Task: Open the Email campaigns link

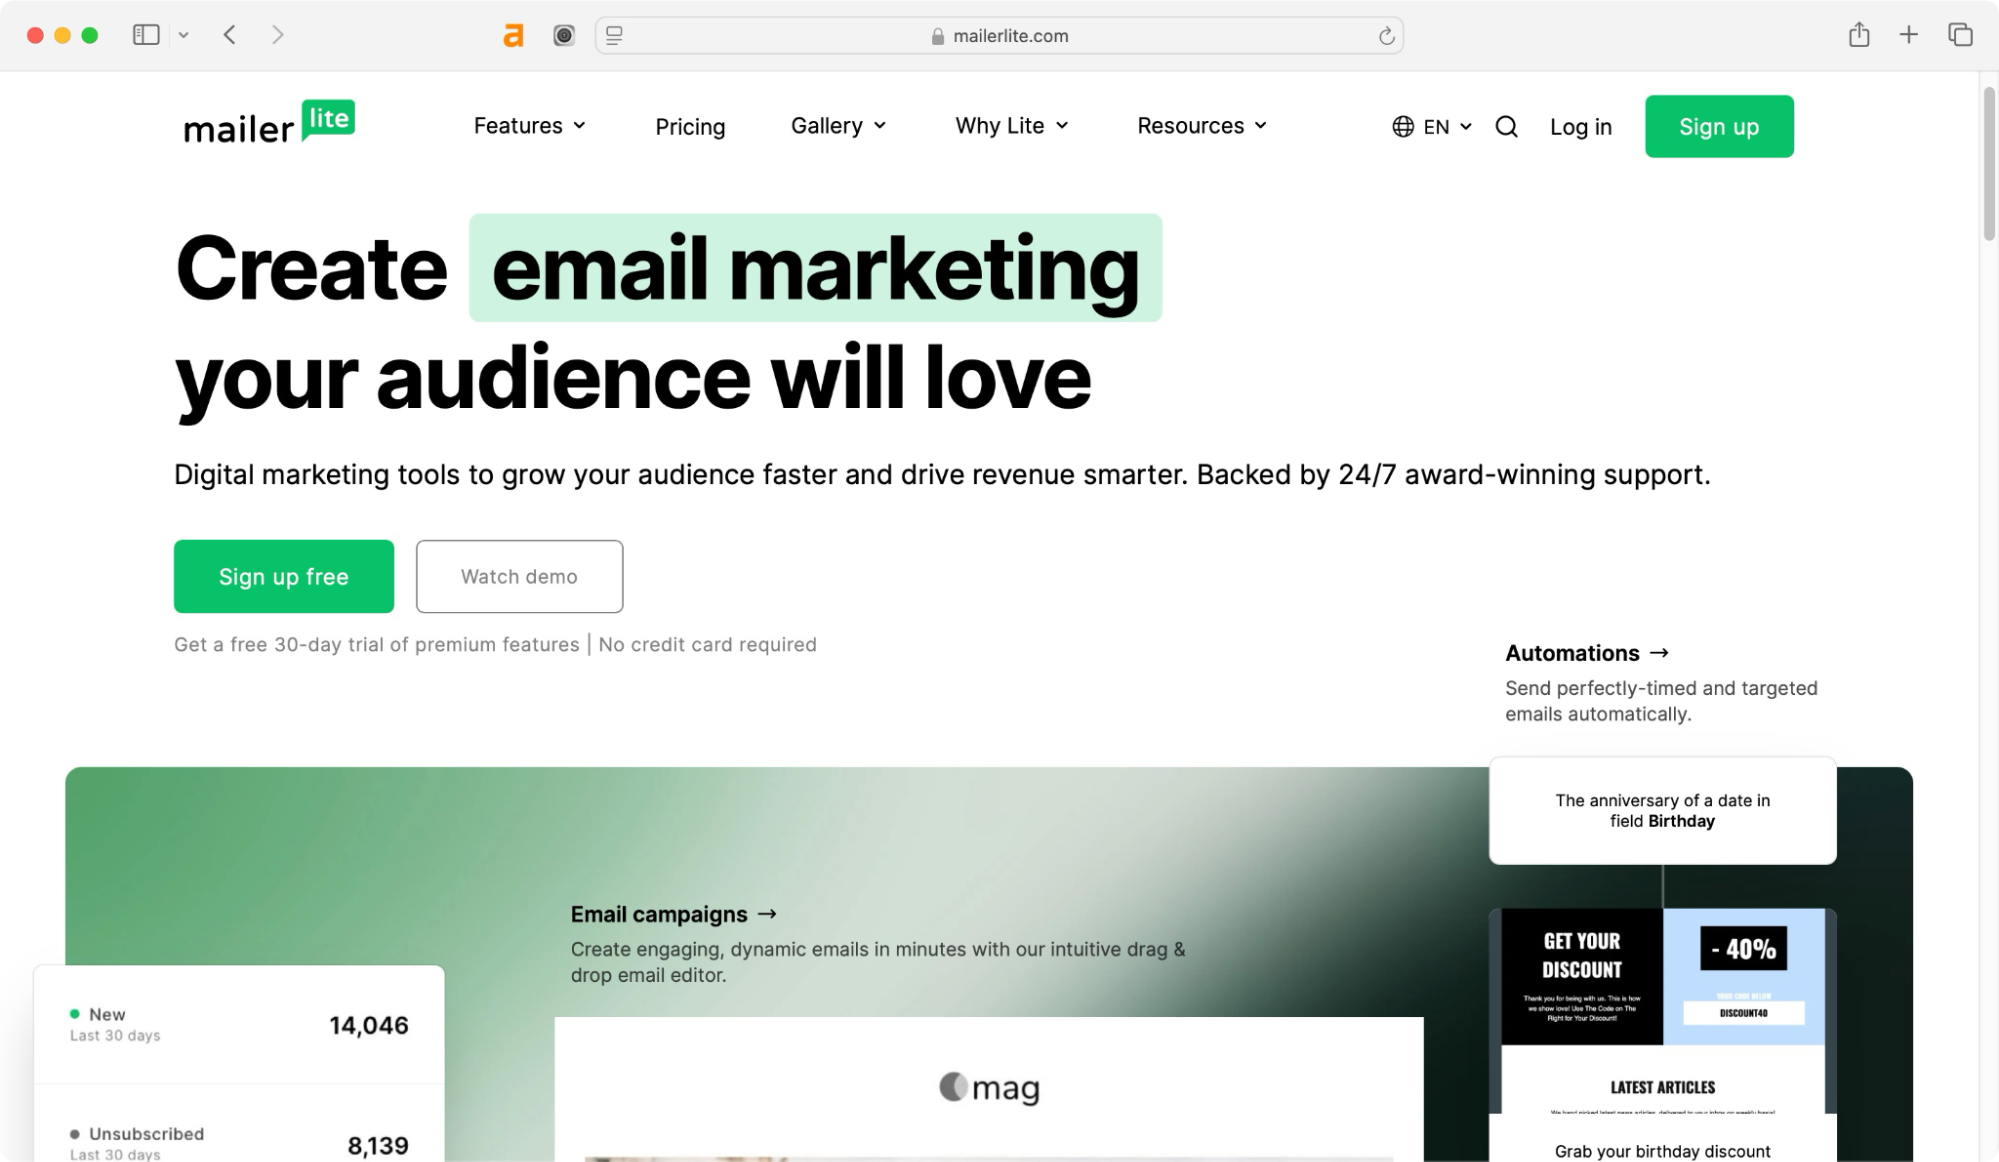Action: [673, 913]
